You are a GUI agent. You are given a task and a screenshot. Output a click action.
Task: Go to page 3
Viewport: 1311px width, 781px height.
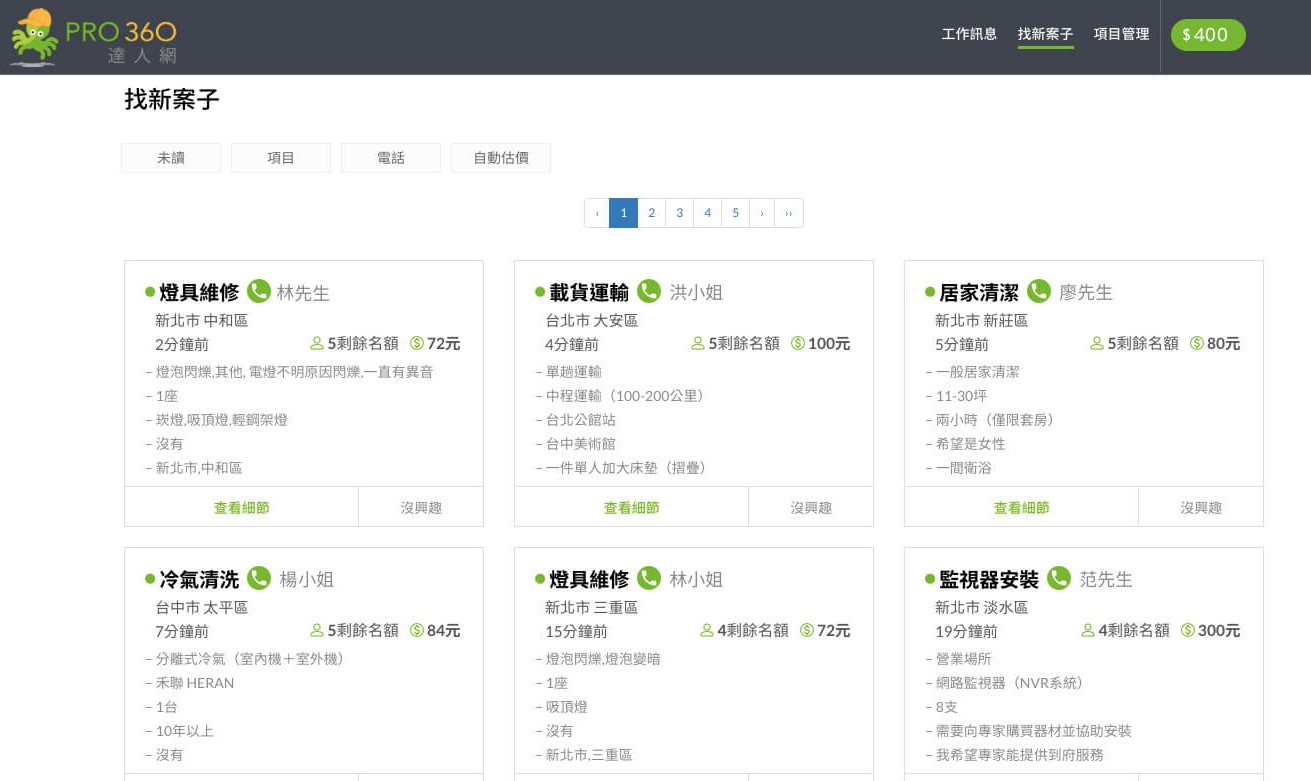click(679, 213)
